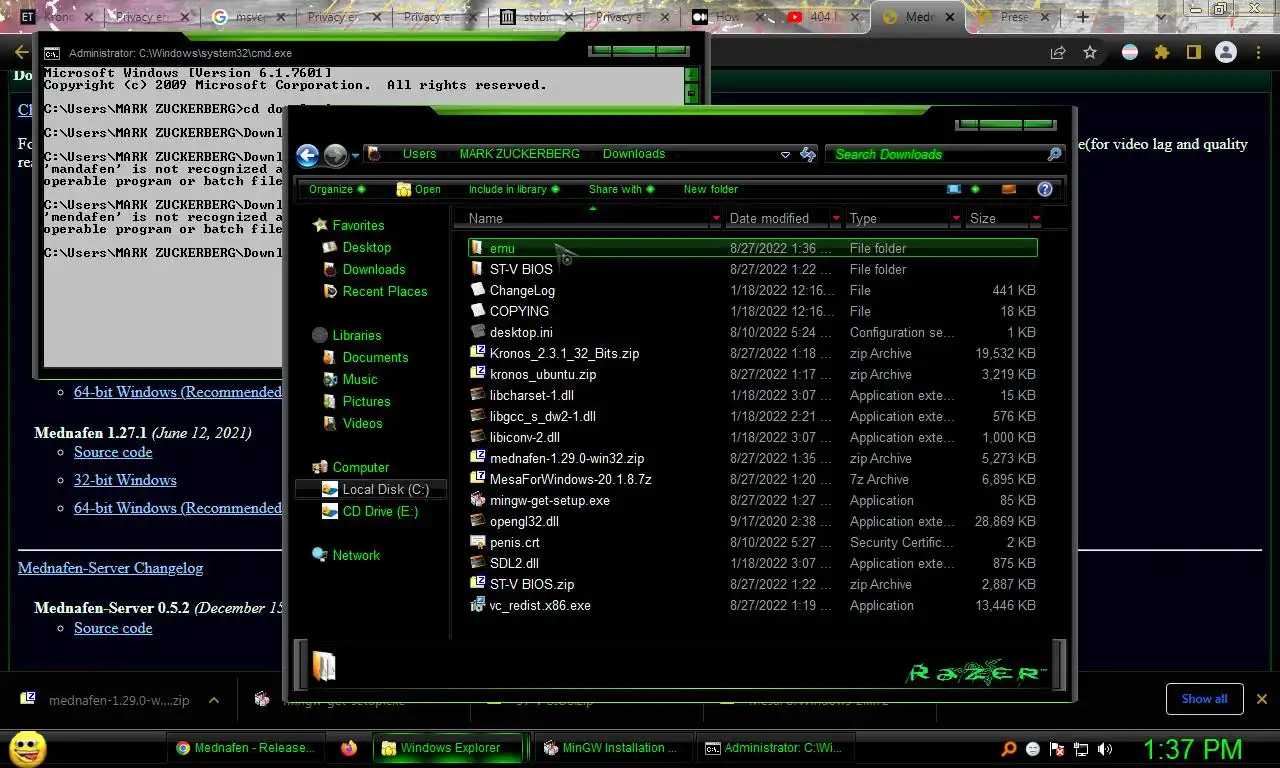Select libgcc_s_dw2-1.dll file

click(x=543, y=416)
